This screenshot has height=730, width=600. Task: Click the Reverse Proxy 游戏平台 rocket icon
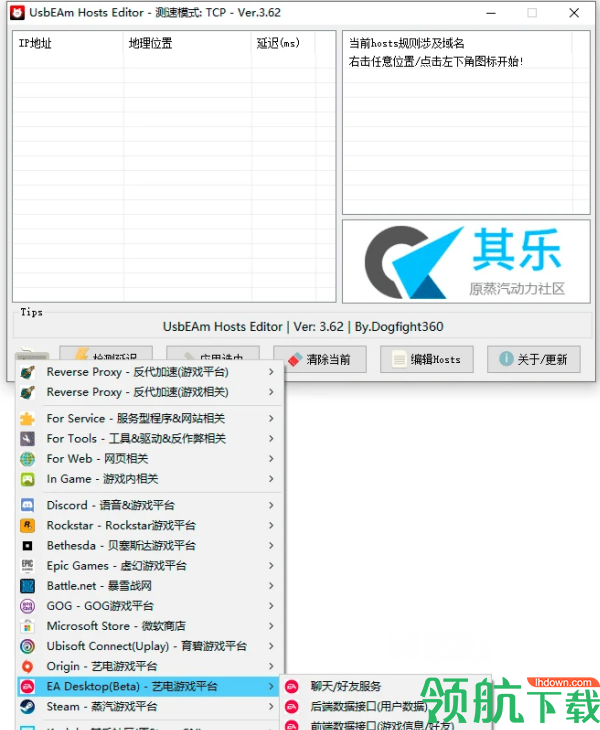27,372
